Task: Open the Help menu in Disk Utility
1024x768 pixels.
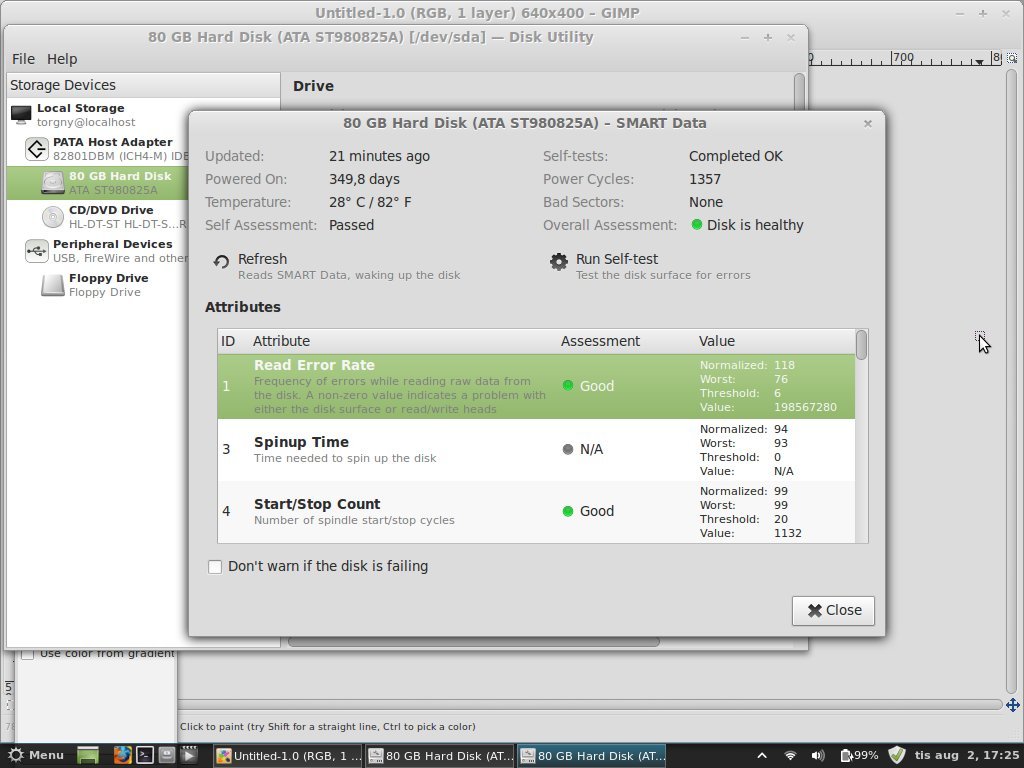Action: tap(62, 59)
